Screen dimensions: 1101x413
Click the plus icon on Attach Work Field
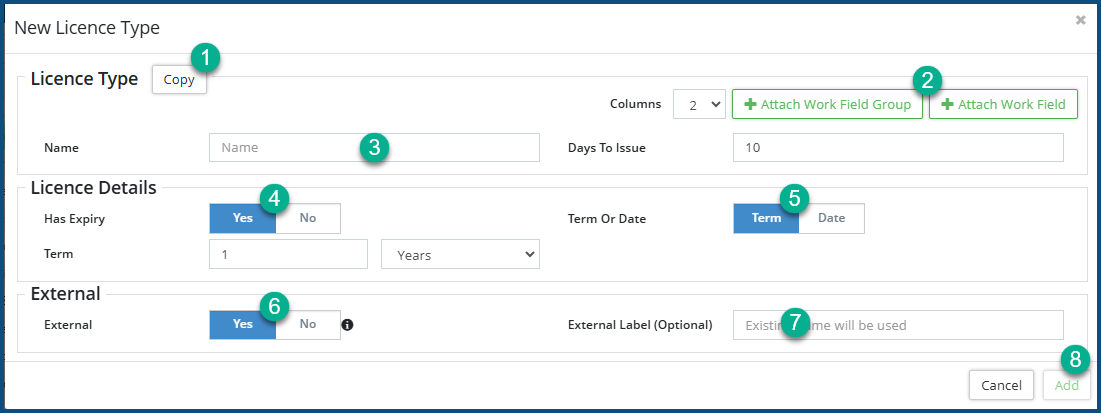coord(947,105)
